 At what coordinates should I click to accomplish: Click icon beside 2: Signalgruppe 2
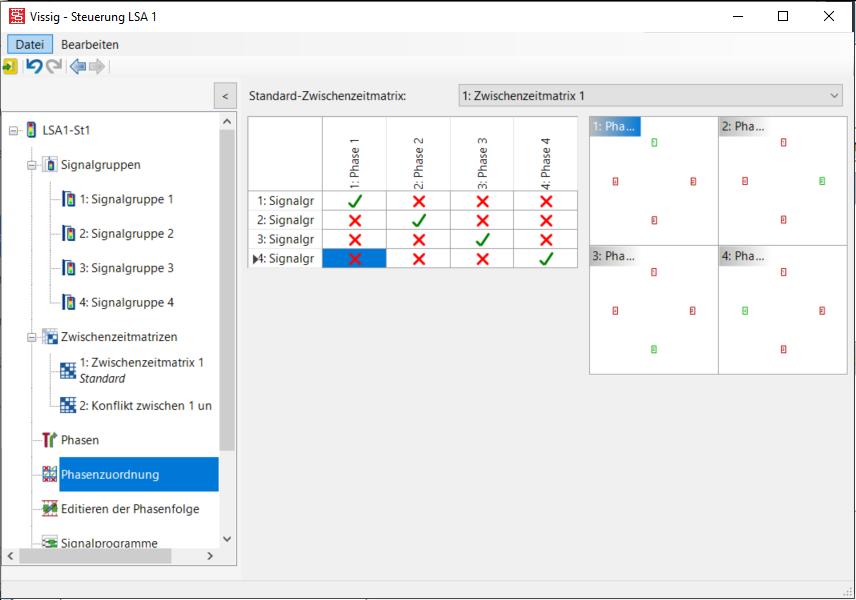tap(68, 233)
